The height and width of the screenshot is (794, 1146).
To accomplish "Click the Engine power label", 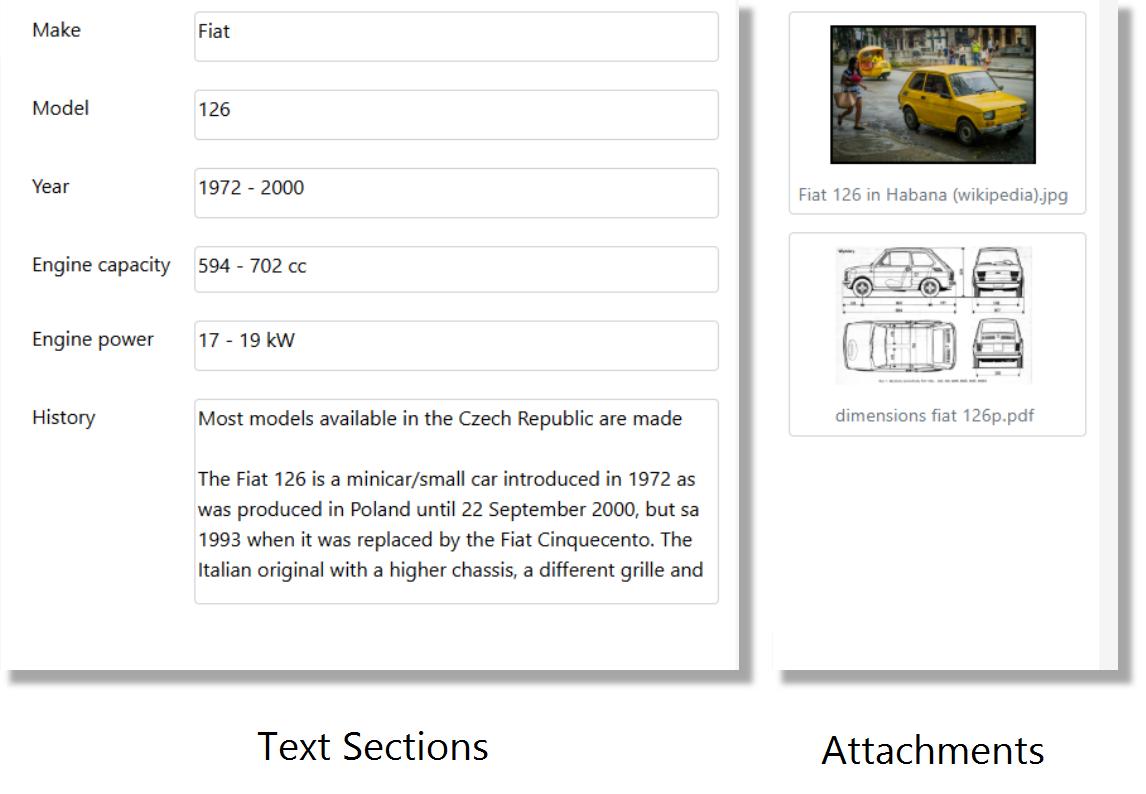I will tap(93, 339).
